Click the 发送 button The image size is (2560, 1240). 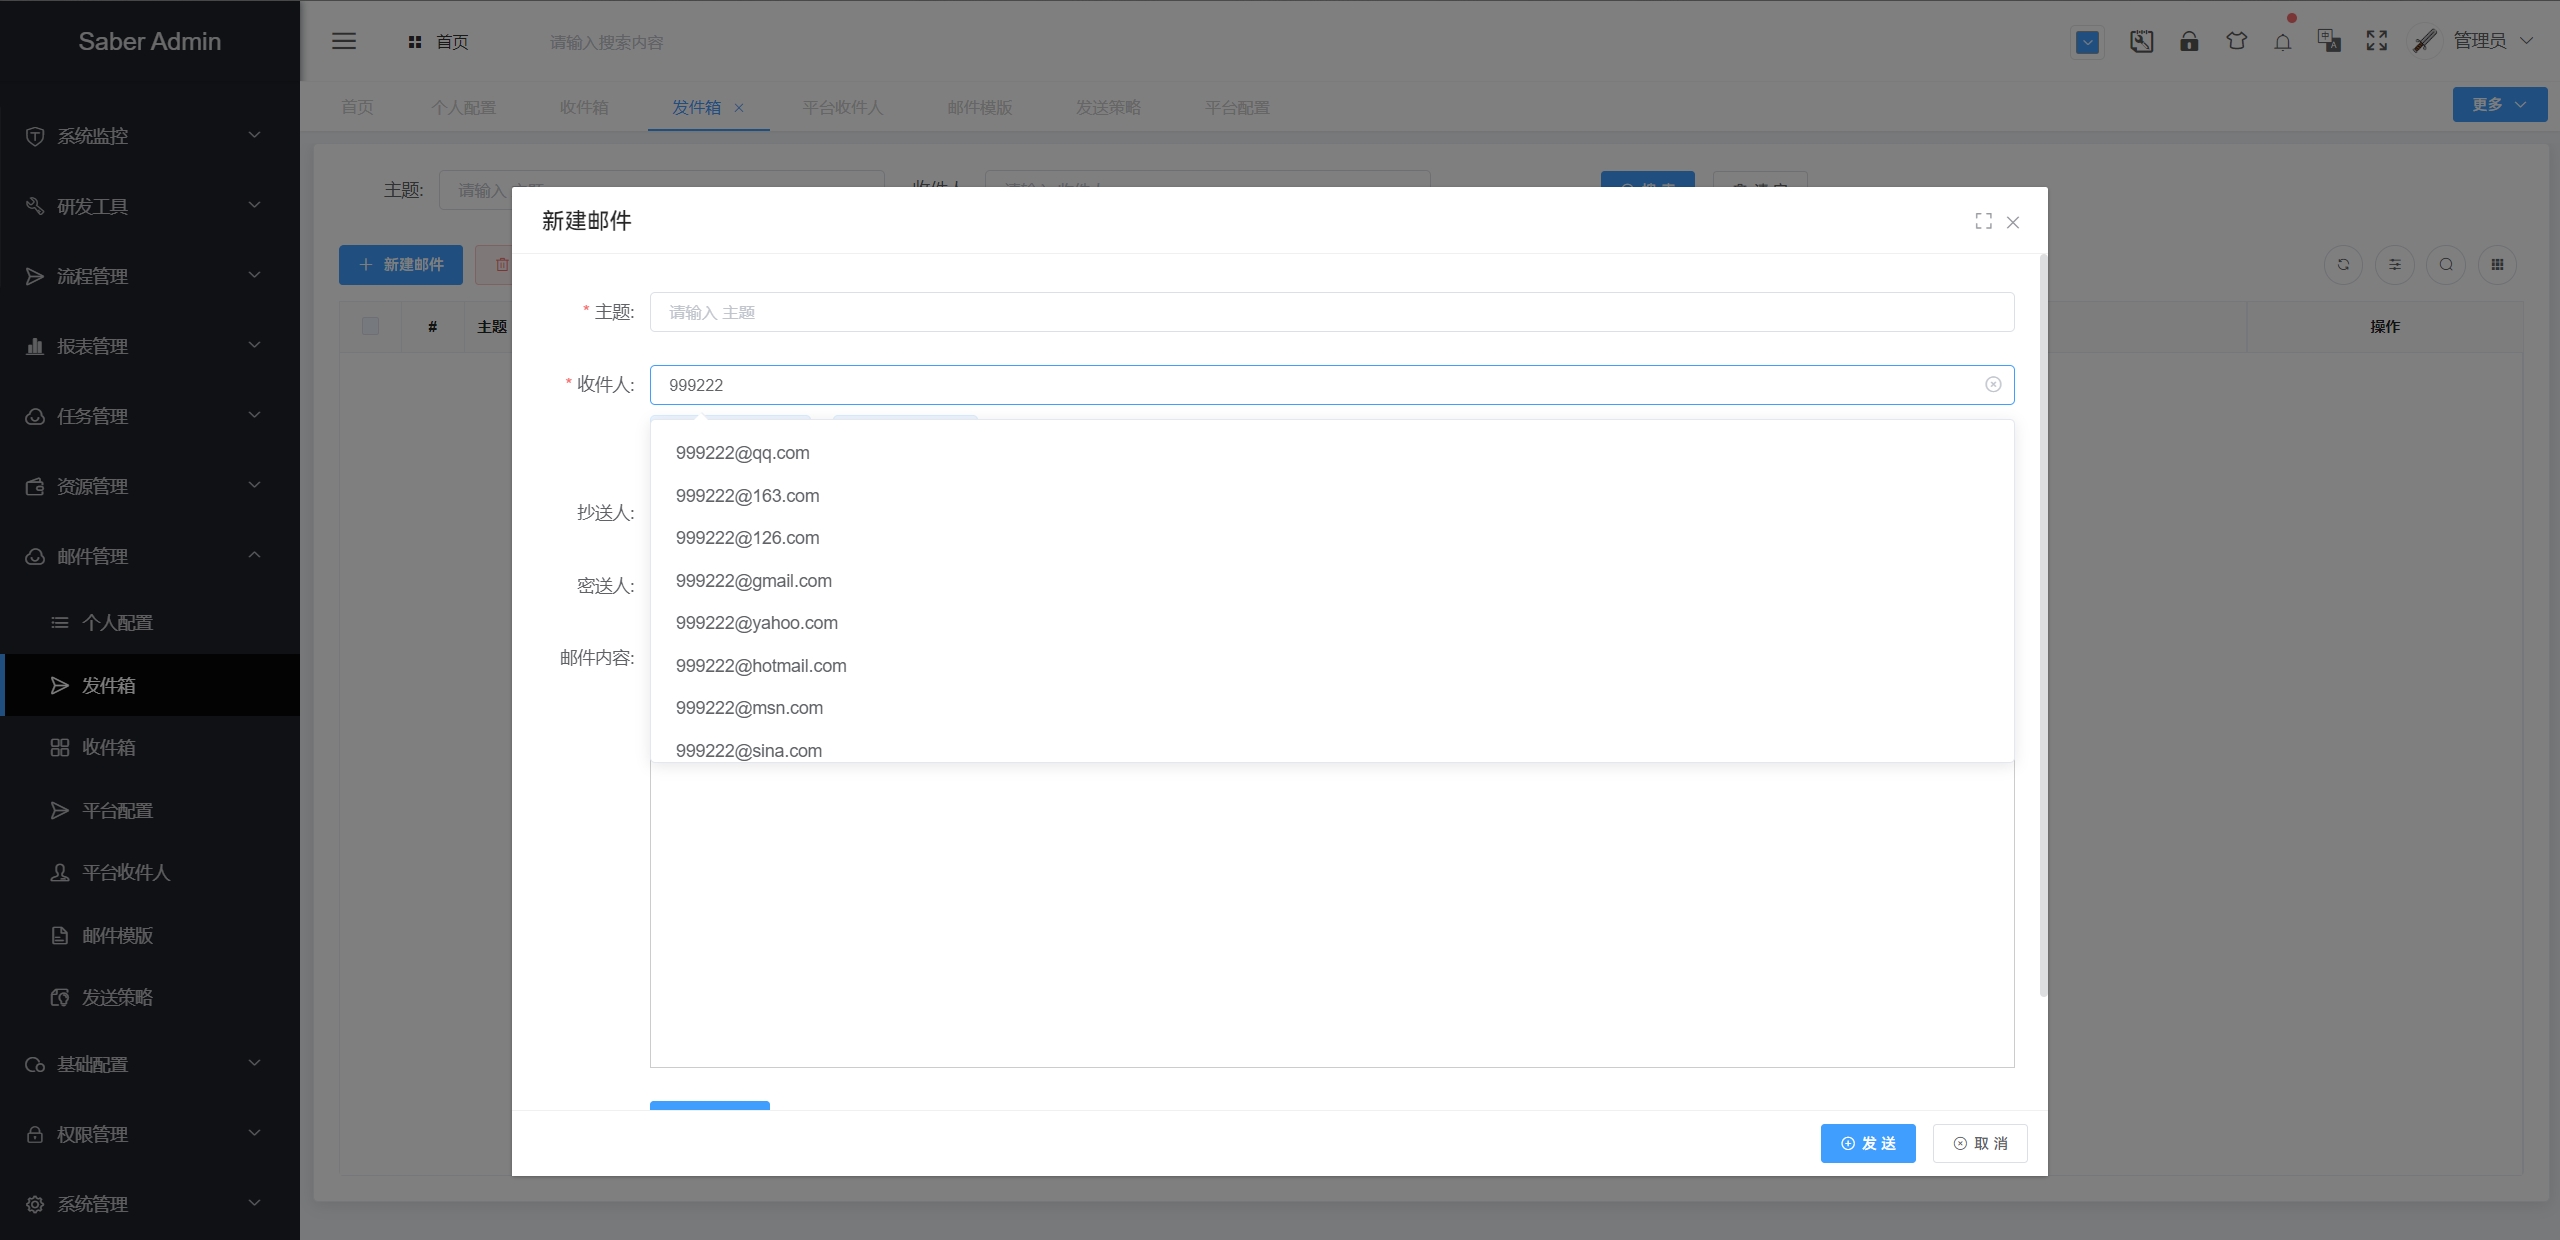1868,1143
